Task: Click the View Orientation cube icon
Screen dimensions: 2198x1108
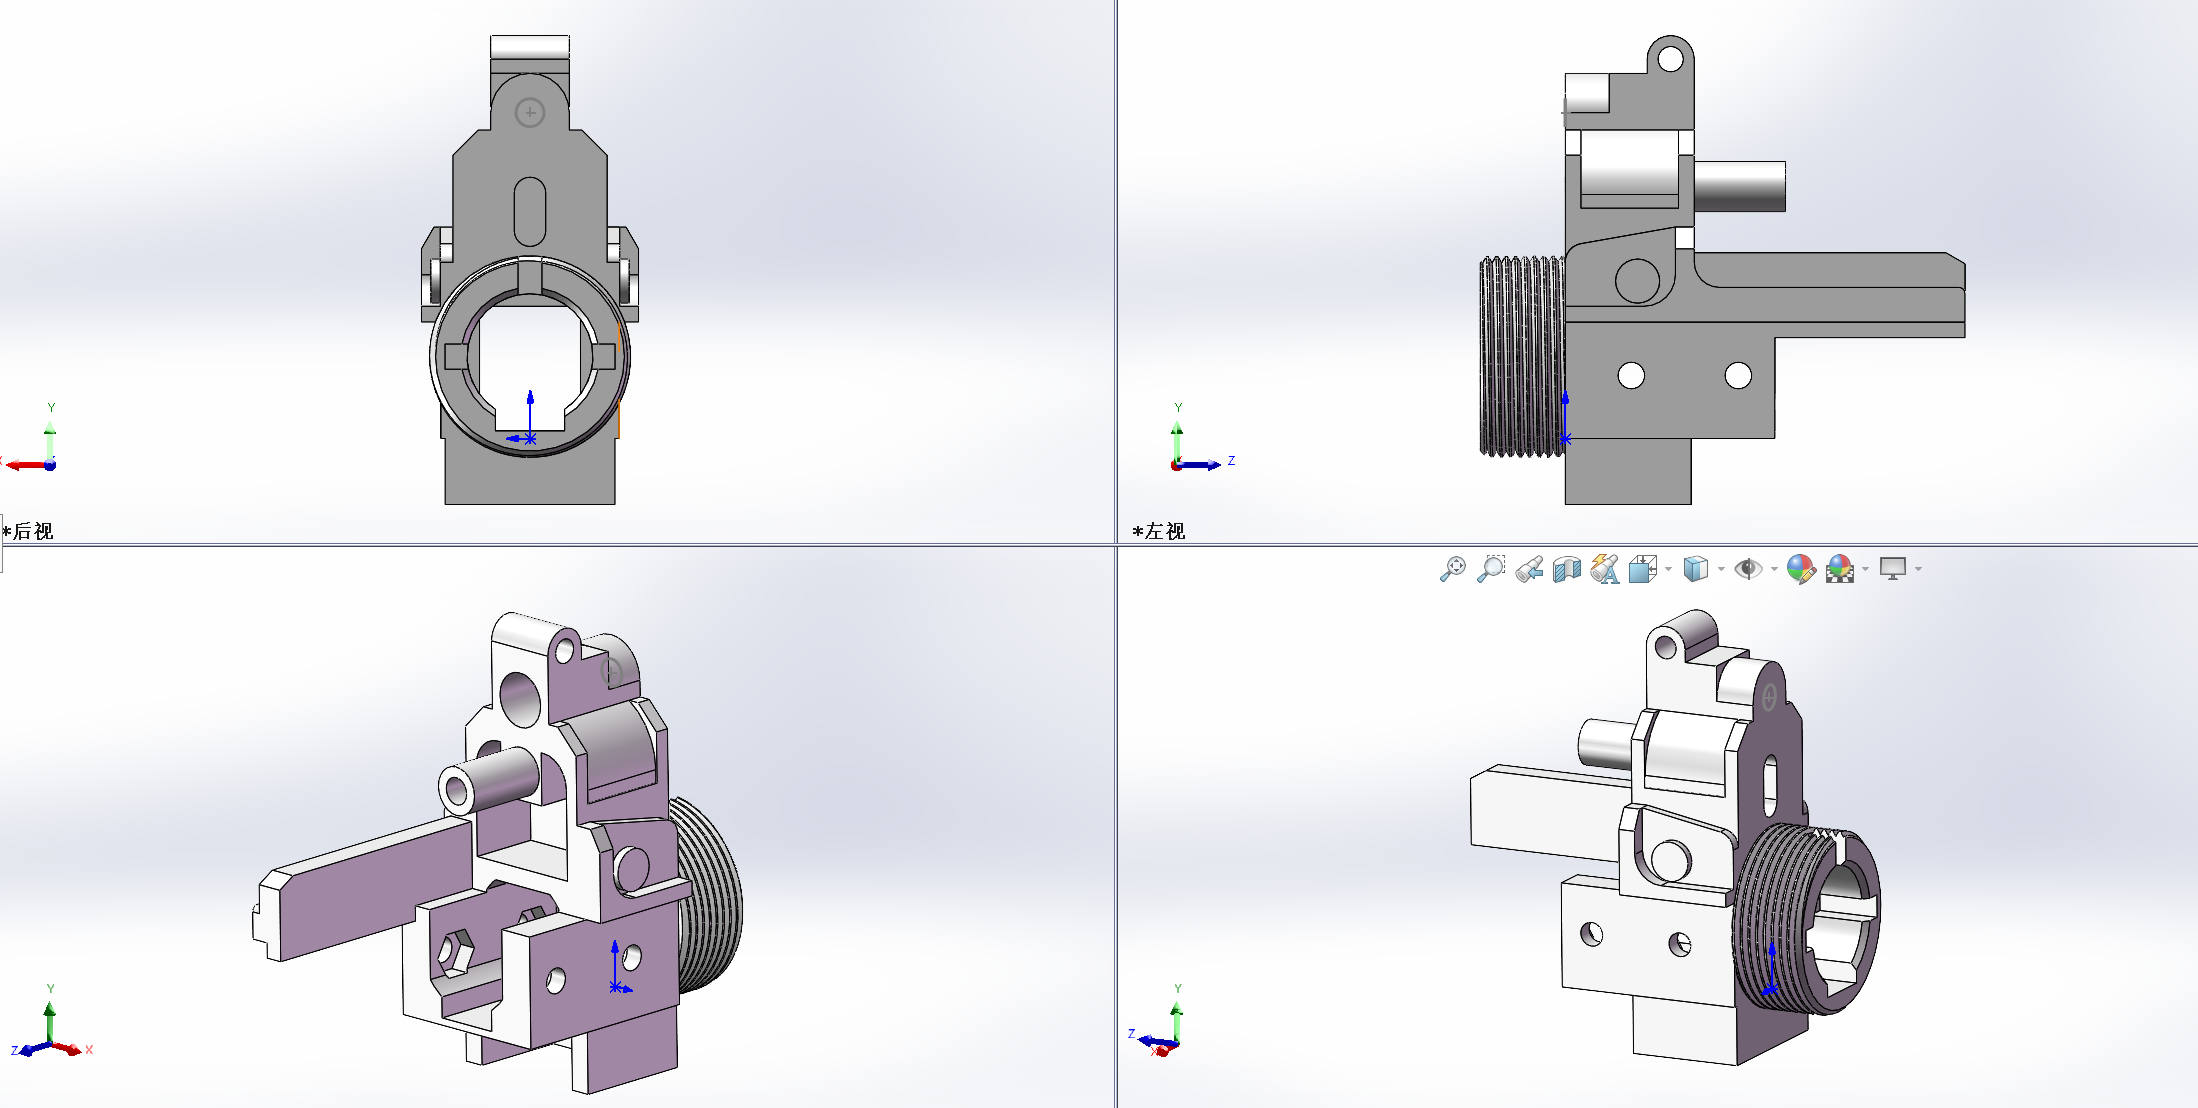Action: (x=1643, y=569)
